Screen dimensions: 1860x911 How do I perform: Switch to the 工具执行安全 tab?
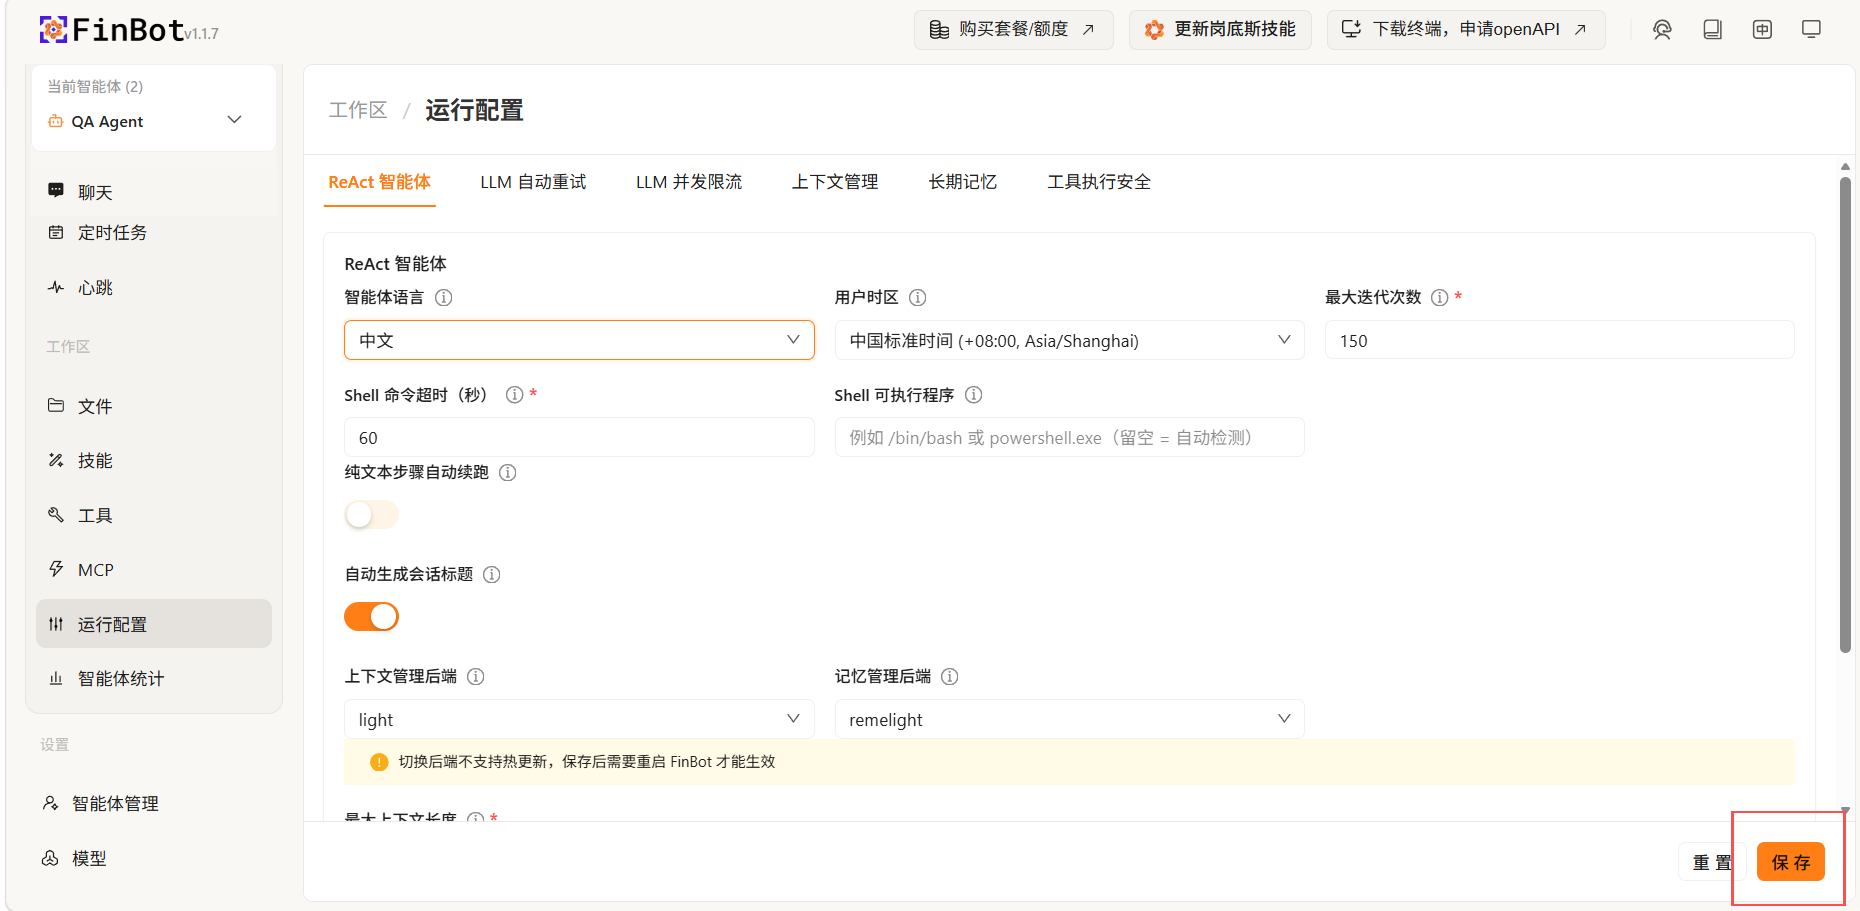1099,182
